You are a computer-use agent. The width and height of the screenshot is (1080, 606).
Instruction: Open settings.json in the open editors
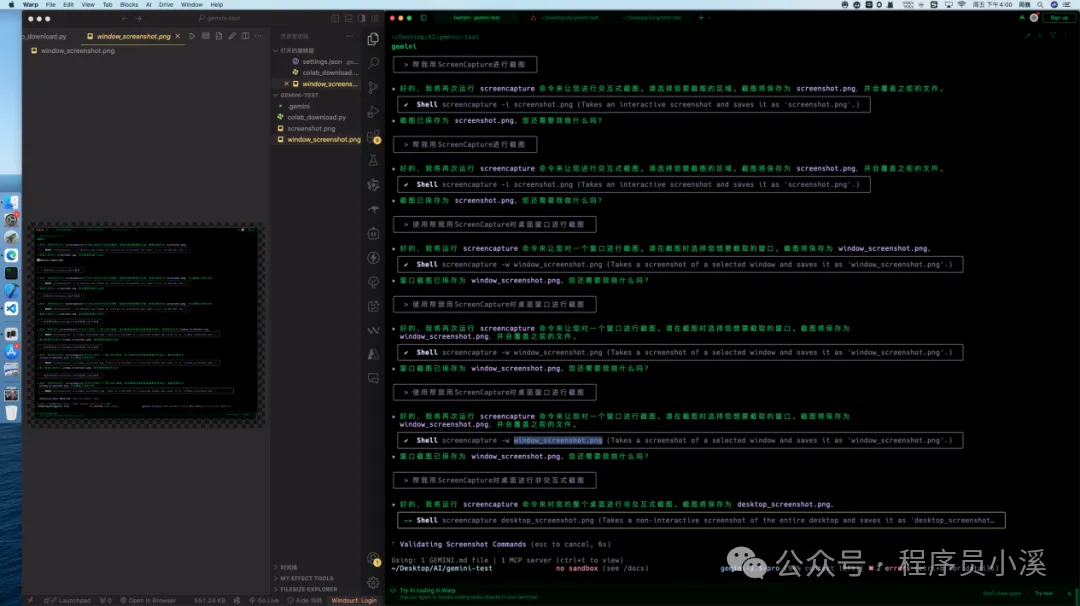(324, 61)
